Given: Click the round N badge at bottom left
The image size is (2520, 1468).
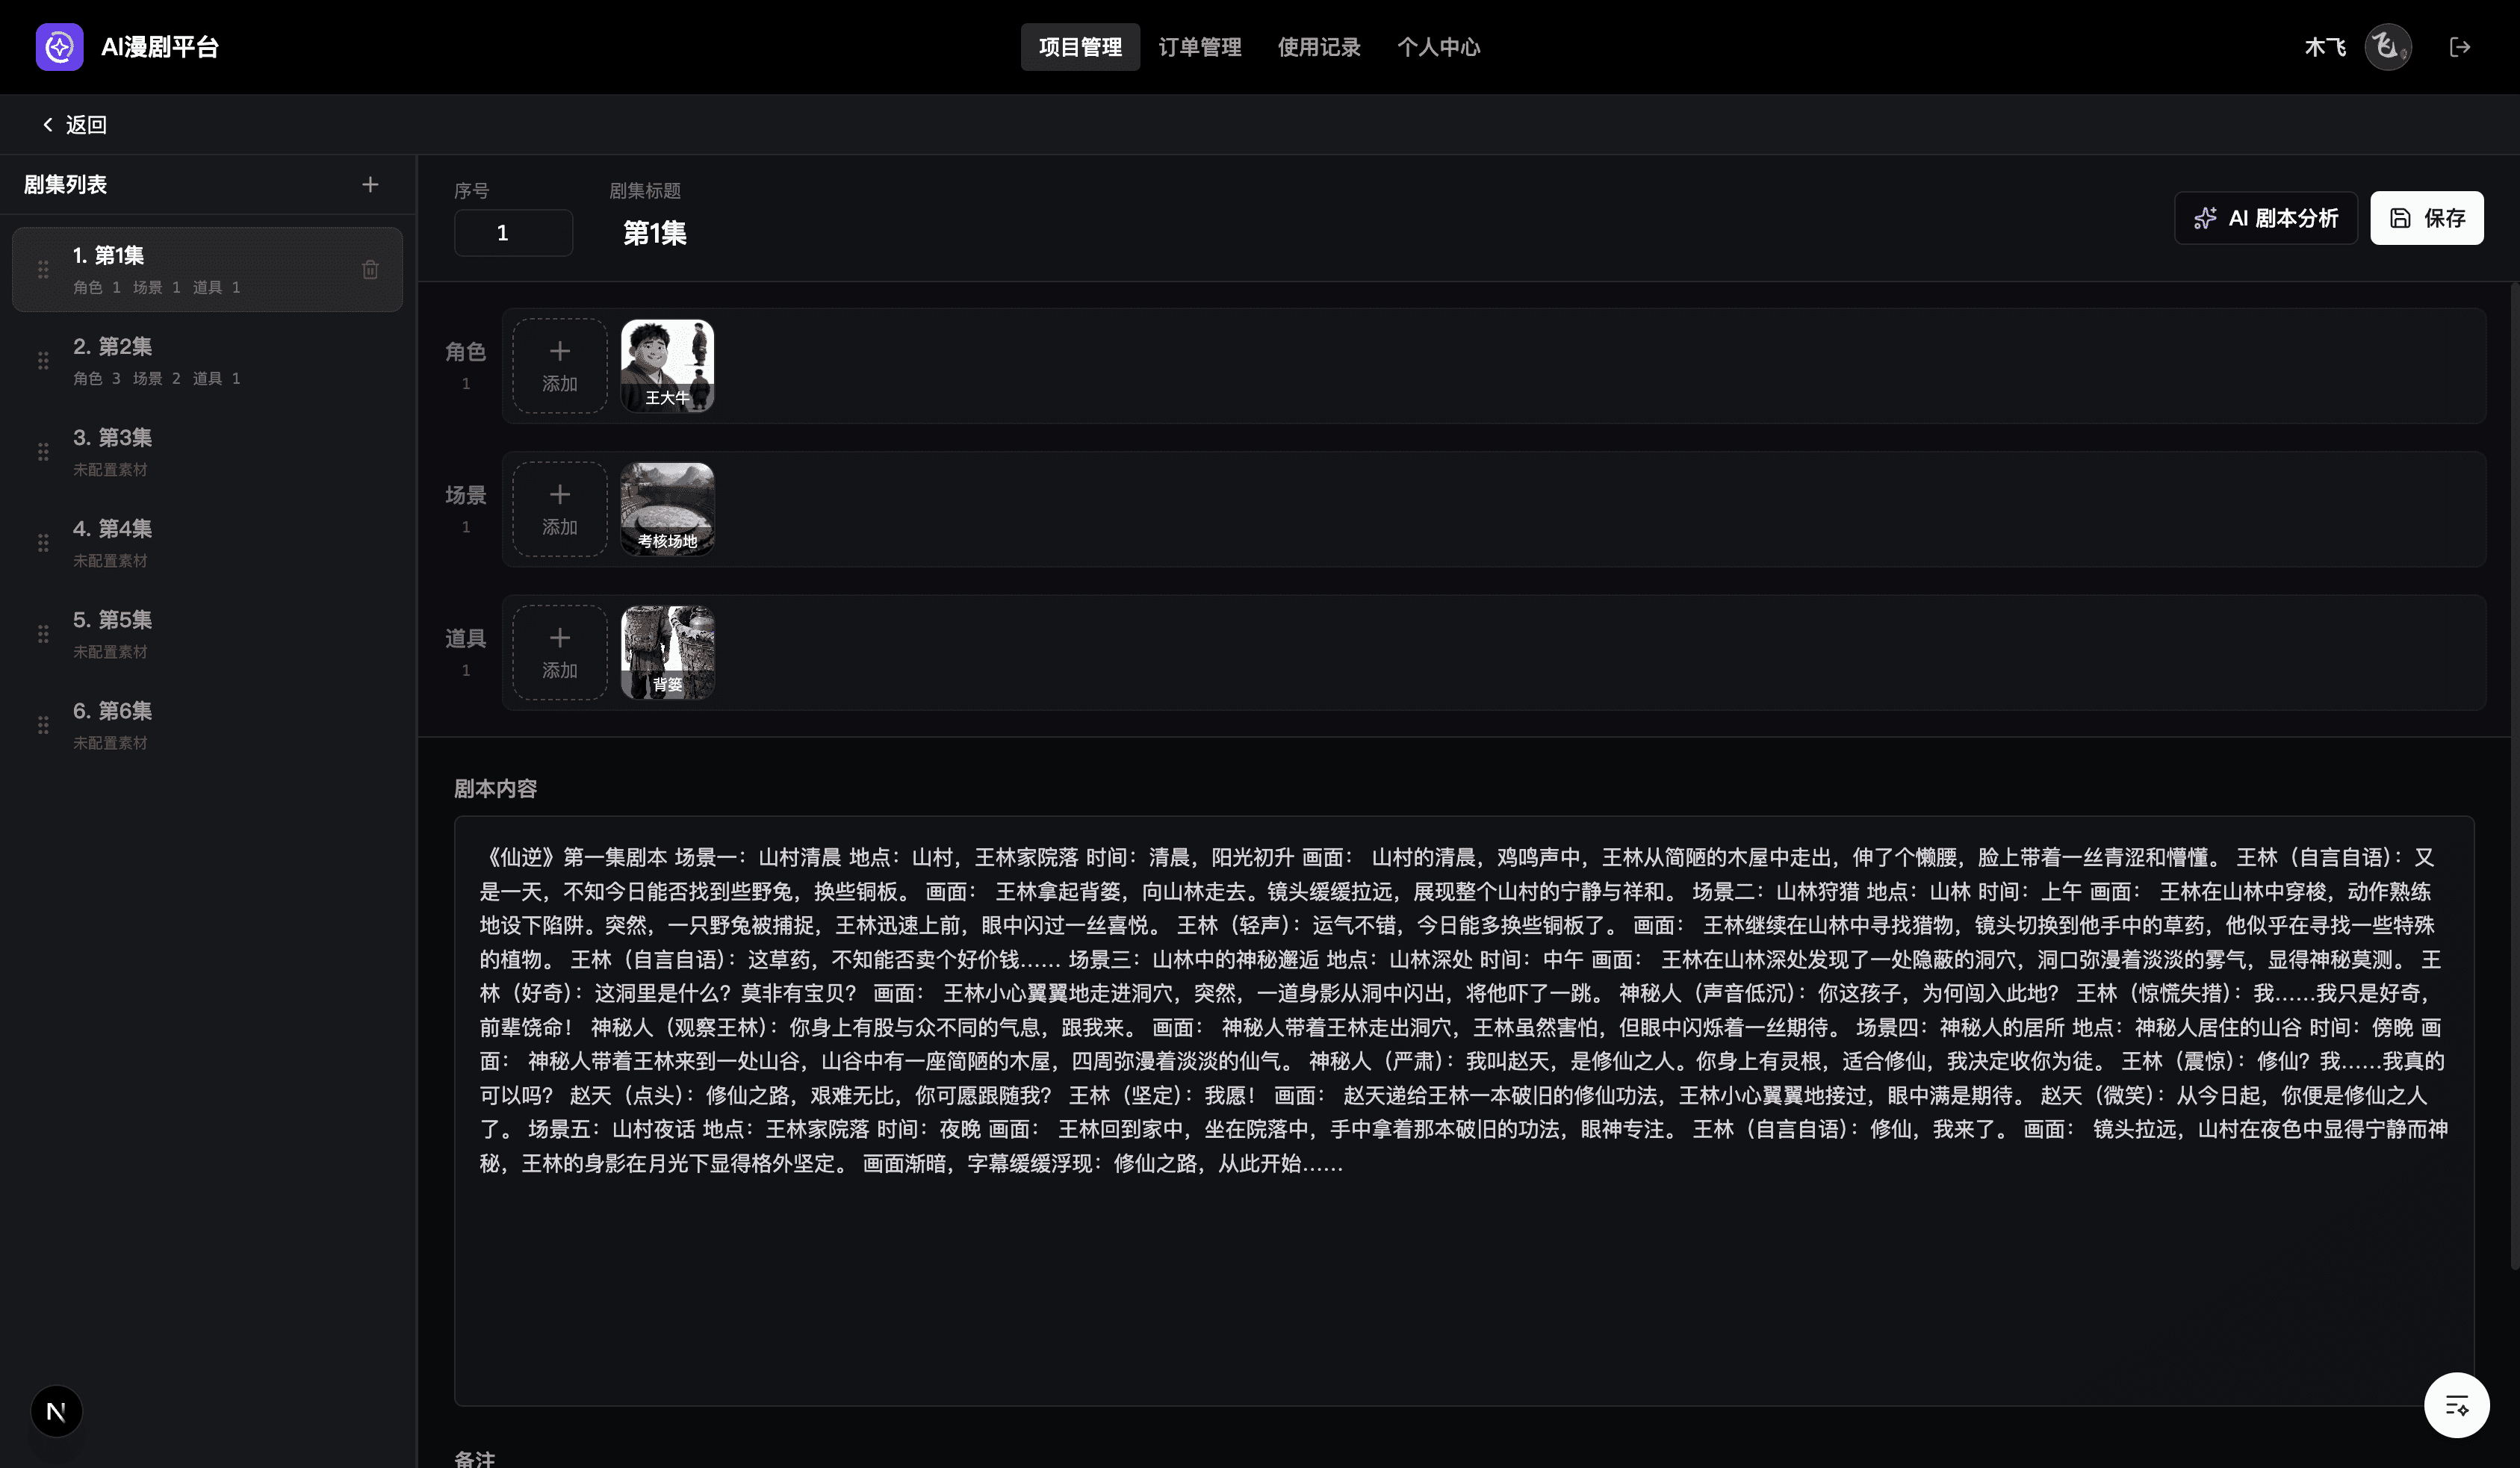Looking at the screenshot, I should [56, 1411].
